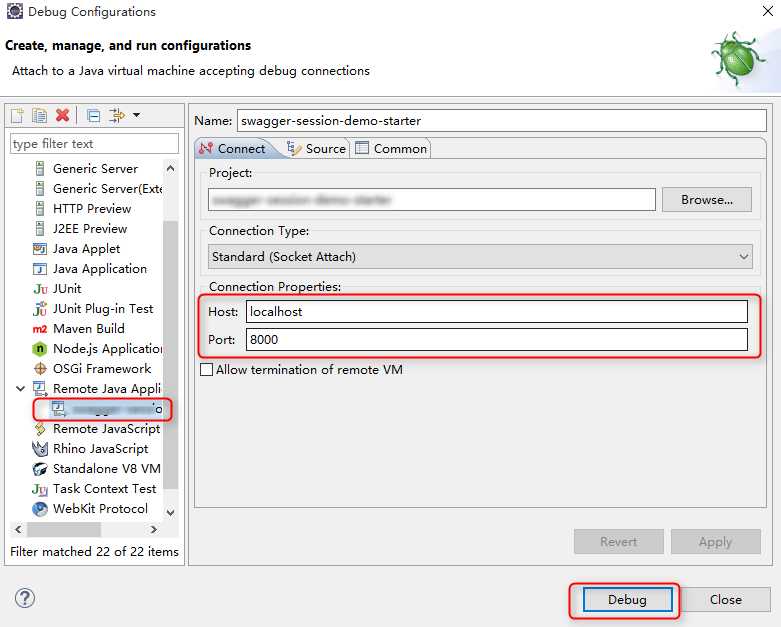Click horizontal scroll right arrow
Screen dimensions: 781x627
[x=153, y=529]
